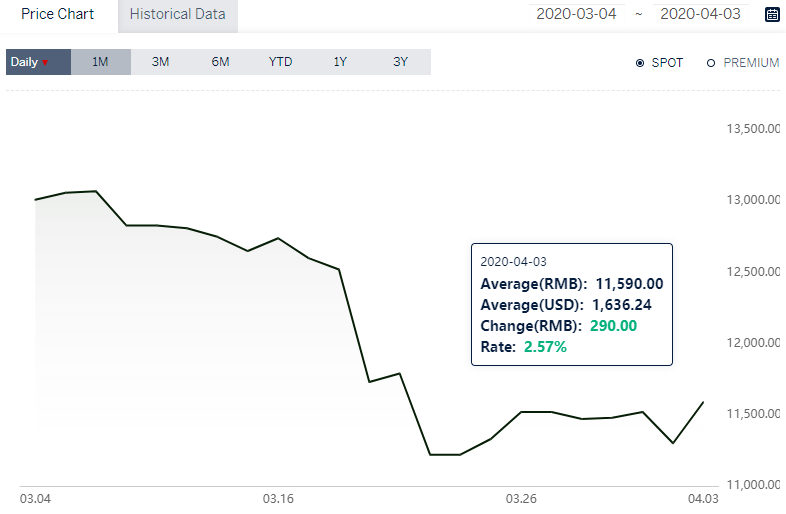The image size is (786, 514).
Task: Edit the end date 2020-04-03 field
Action: tap(700, 14)
